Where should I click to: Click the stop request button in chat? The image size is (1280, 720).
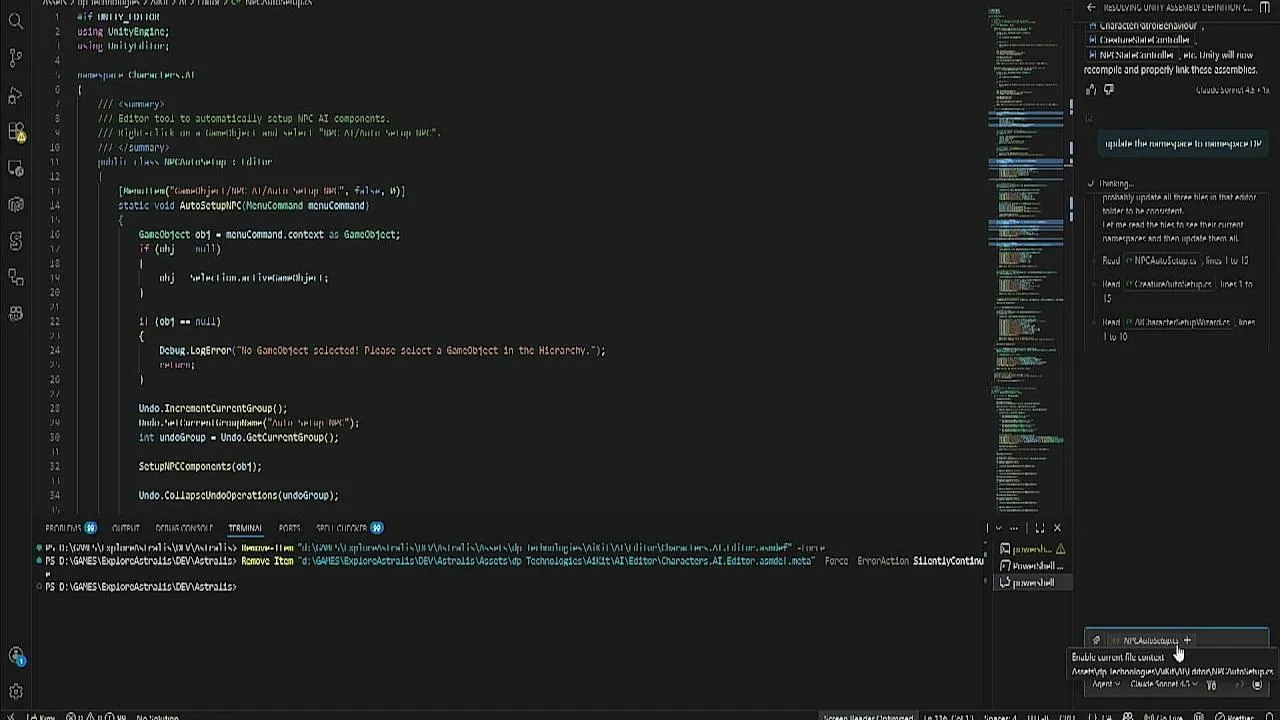click(x=1257, y=684)
